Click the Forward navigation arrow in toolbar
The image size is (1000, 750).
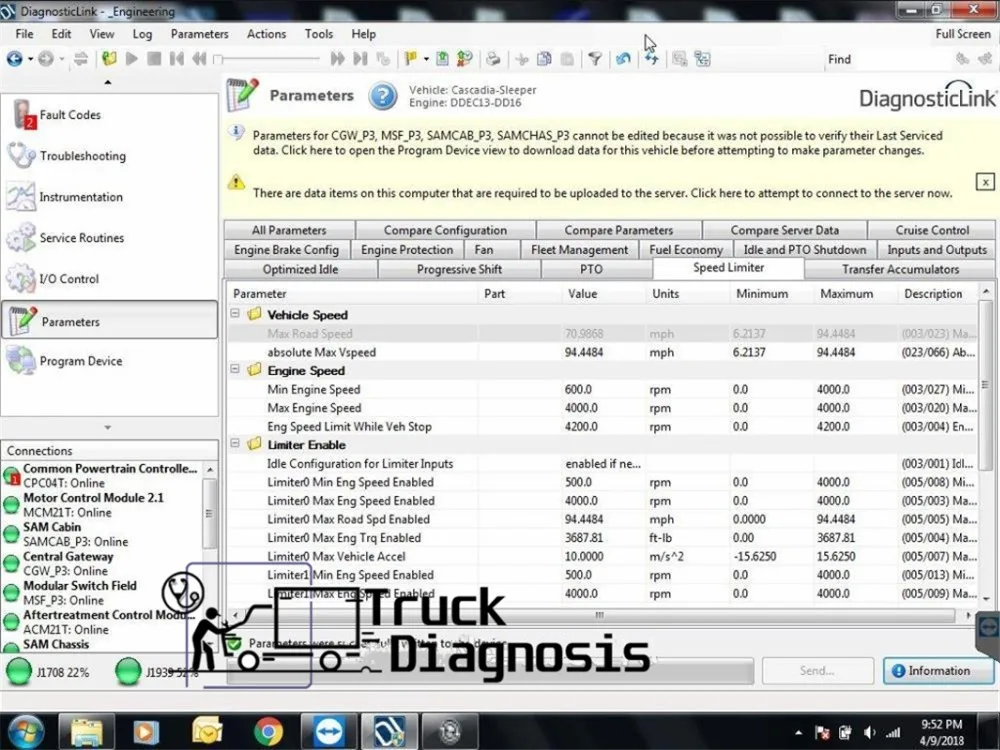pyautogui.click(x=45, y=59)
